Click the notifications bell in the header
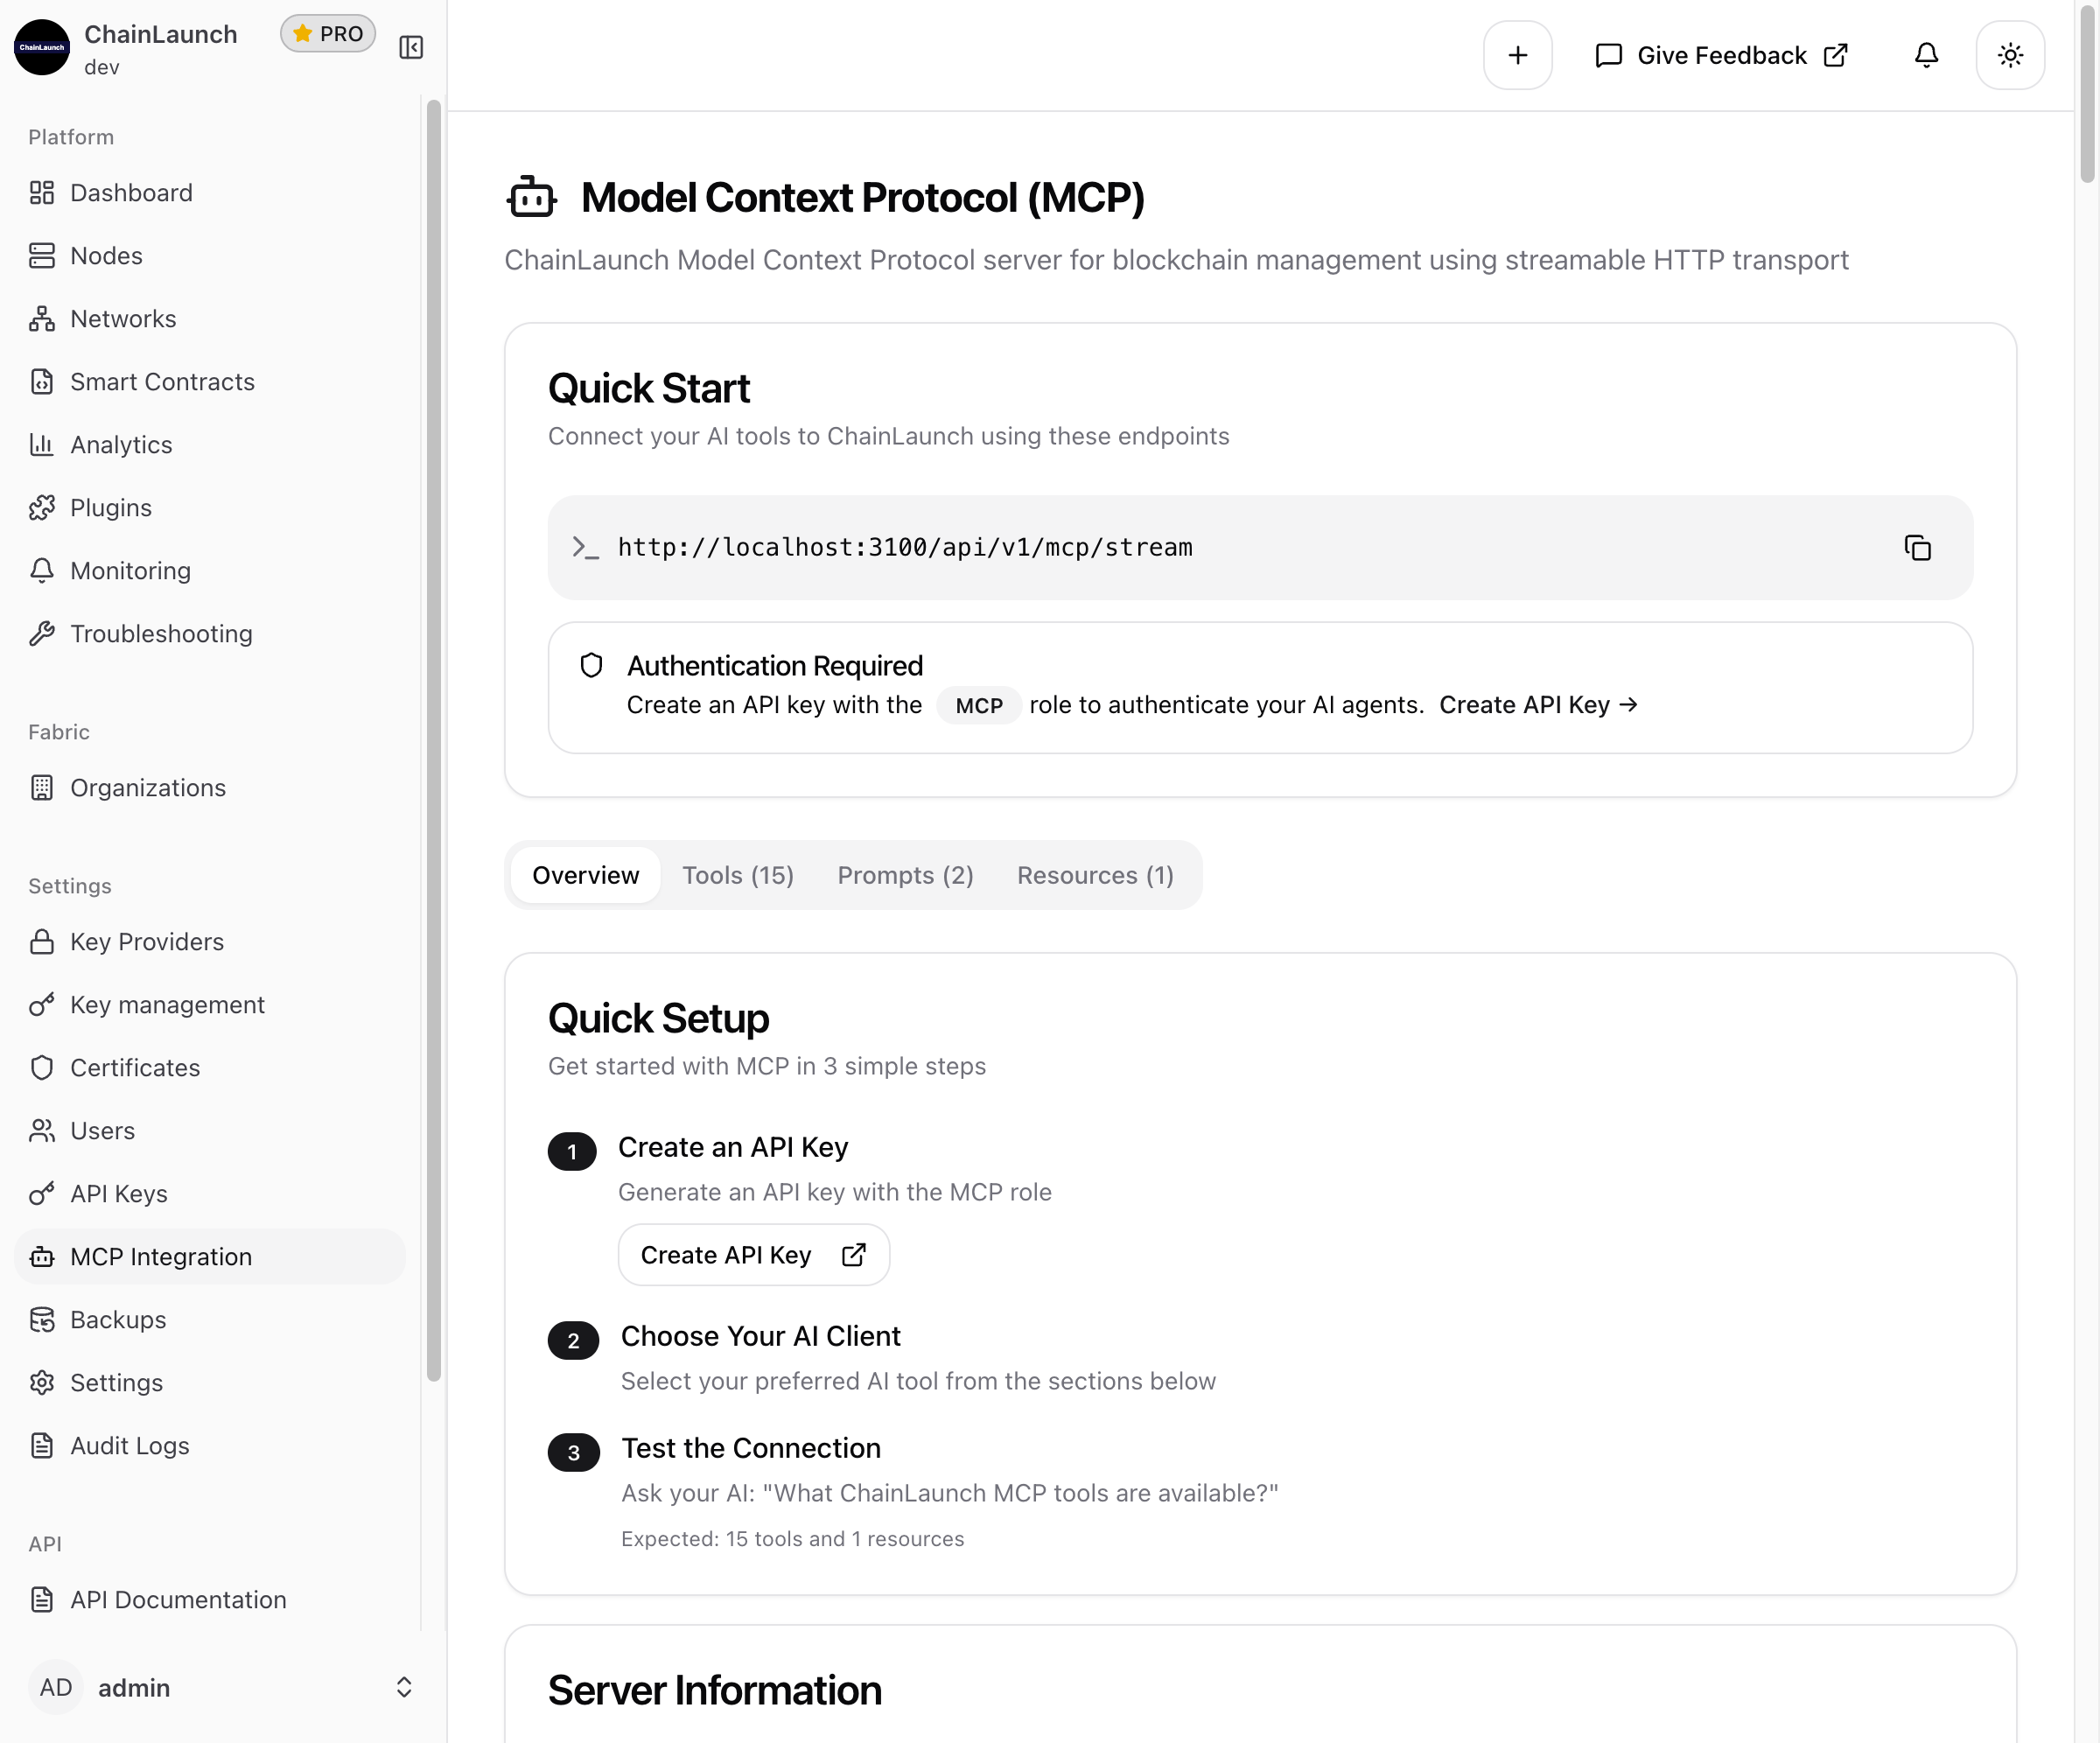Viewport: 2100px width, 1743px height. (1926, 55)
